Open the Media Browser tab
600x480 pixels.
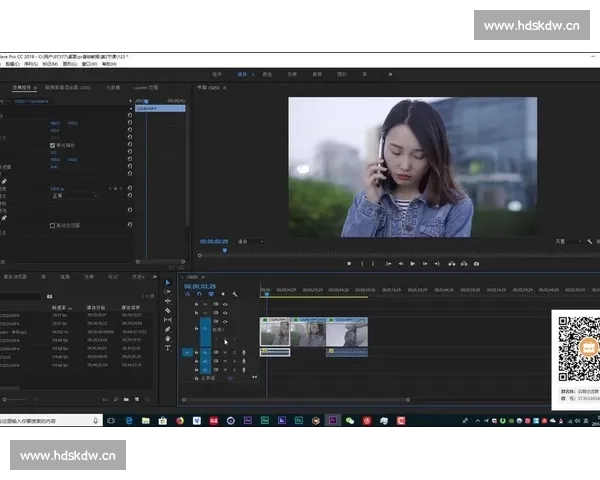(15, 276)
